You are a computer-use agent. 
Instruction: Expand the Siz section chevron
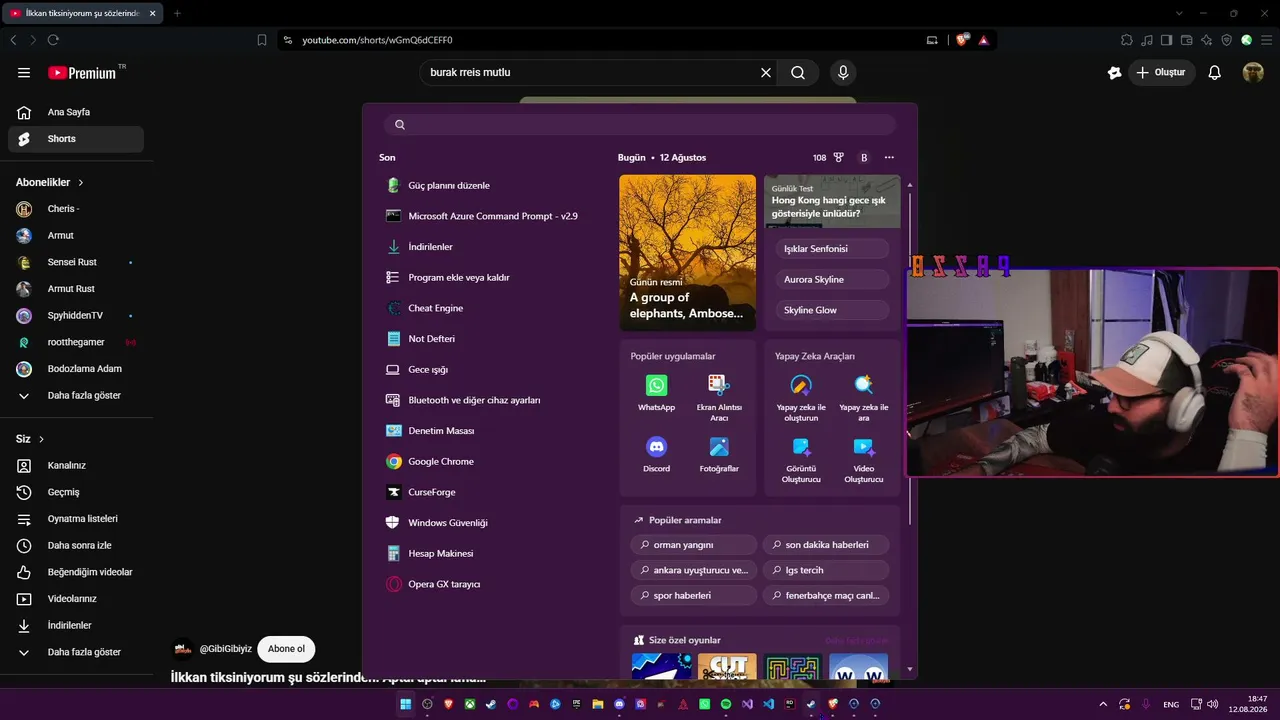pos(41,439)
